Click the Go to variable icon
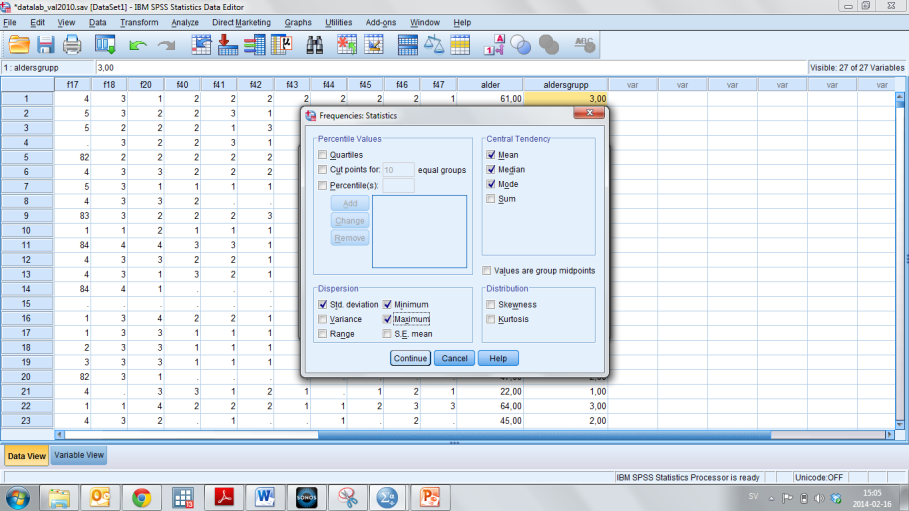This screenshot has height=511, width=909. pyautogui.click(x=228, y=45)
